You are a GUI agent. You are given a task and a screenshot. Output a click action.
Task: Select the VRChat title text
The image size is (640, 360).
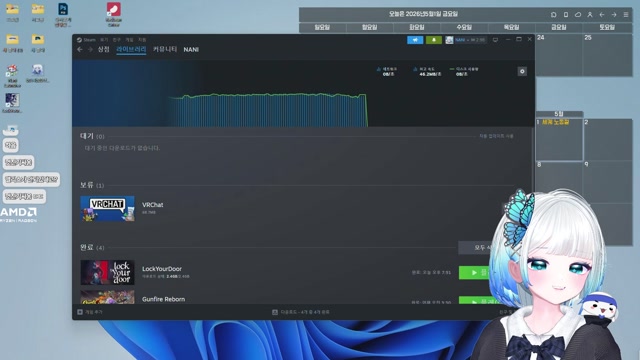coord(153,205)
